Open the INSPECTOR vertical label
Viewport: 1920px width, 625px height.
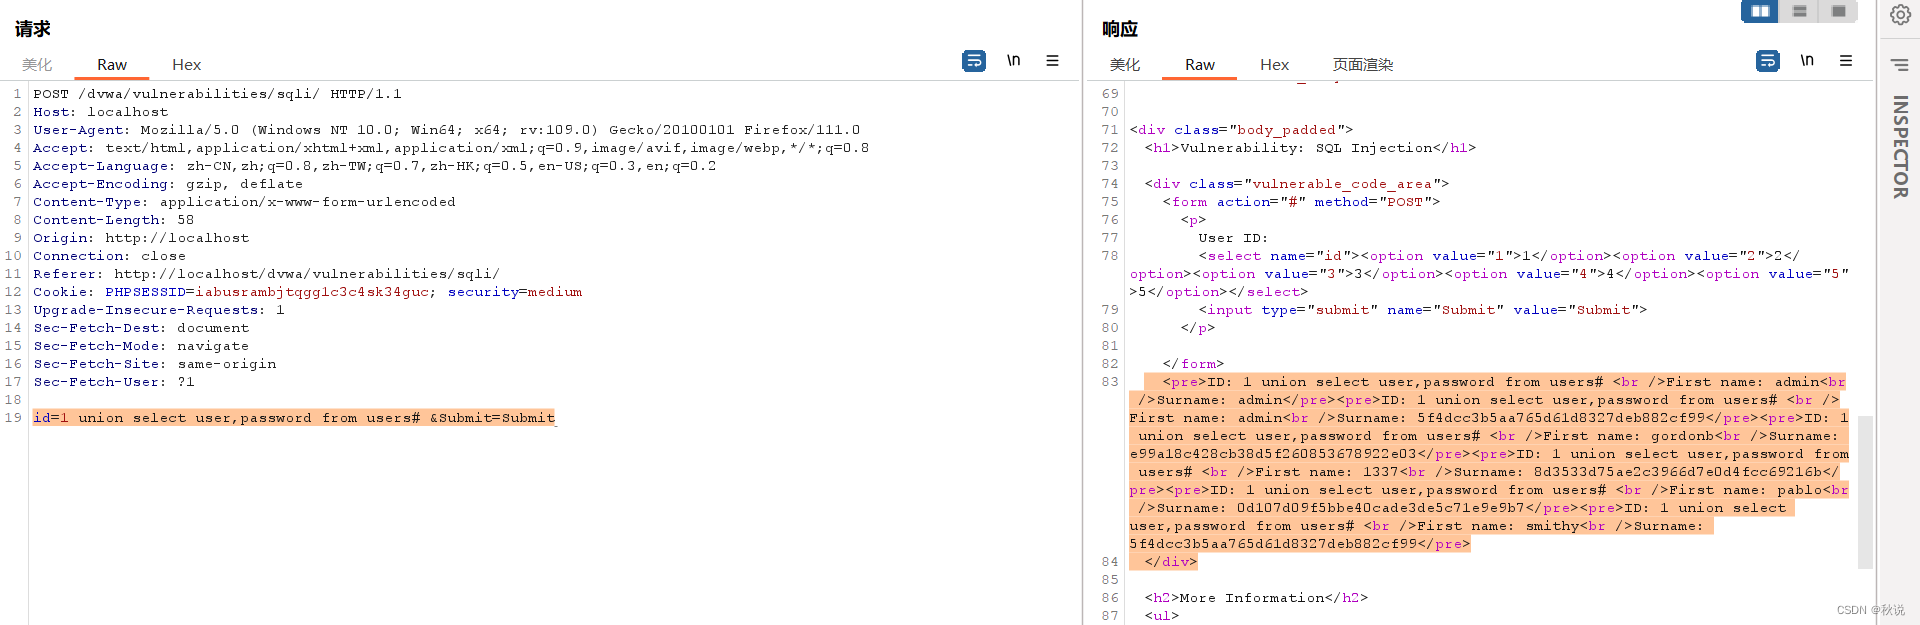1900,147
